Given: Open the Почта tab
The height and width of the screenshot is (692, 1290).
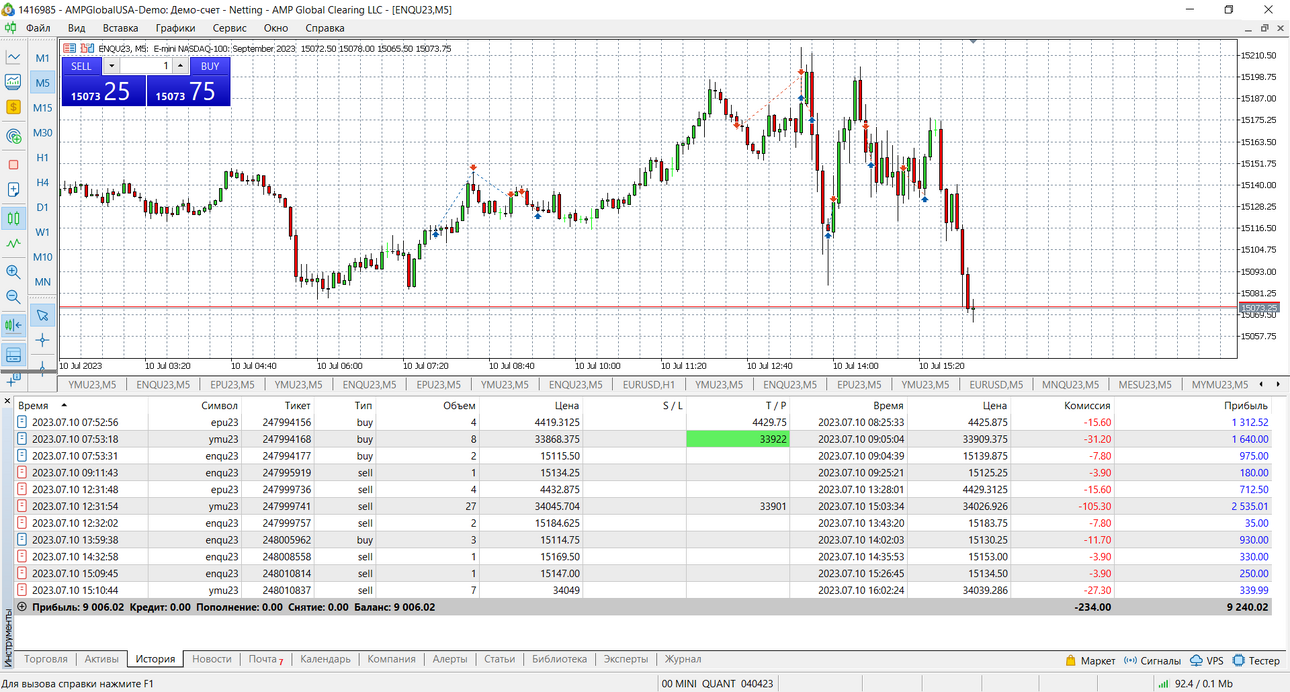Looking at the screenshot, I should point(265,659).
